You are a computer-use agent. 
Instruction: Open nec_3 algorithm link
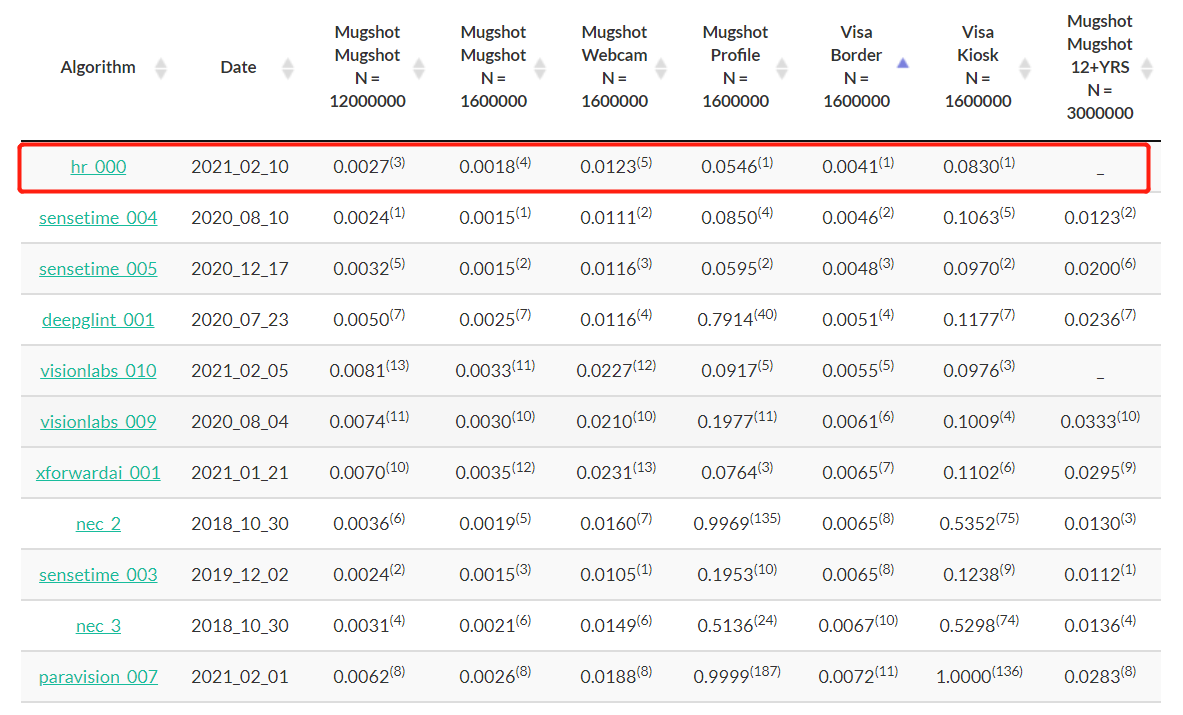click(x=98, y=626)
